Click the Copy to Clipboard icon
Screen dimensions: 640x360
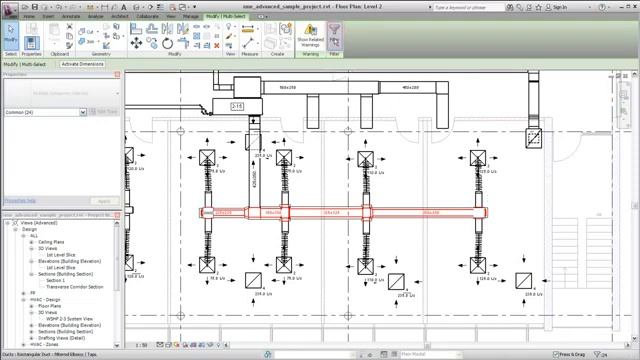69,36
